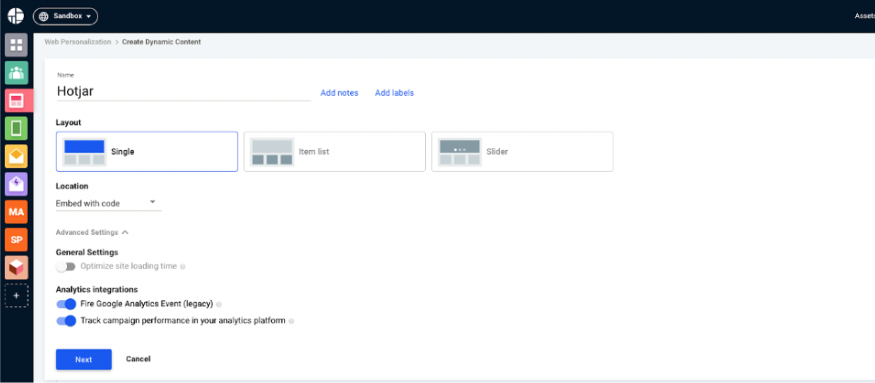Open the teal audiences people sidebar icon
Image resolution: width=875 pixels, height=383 pixels.
(x=16, y=73)
